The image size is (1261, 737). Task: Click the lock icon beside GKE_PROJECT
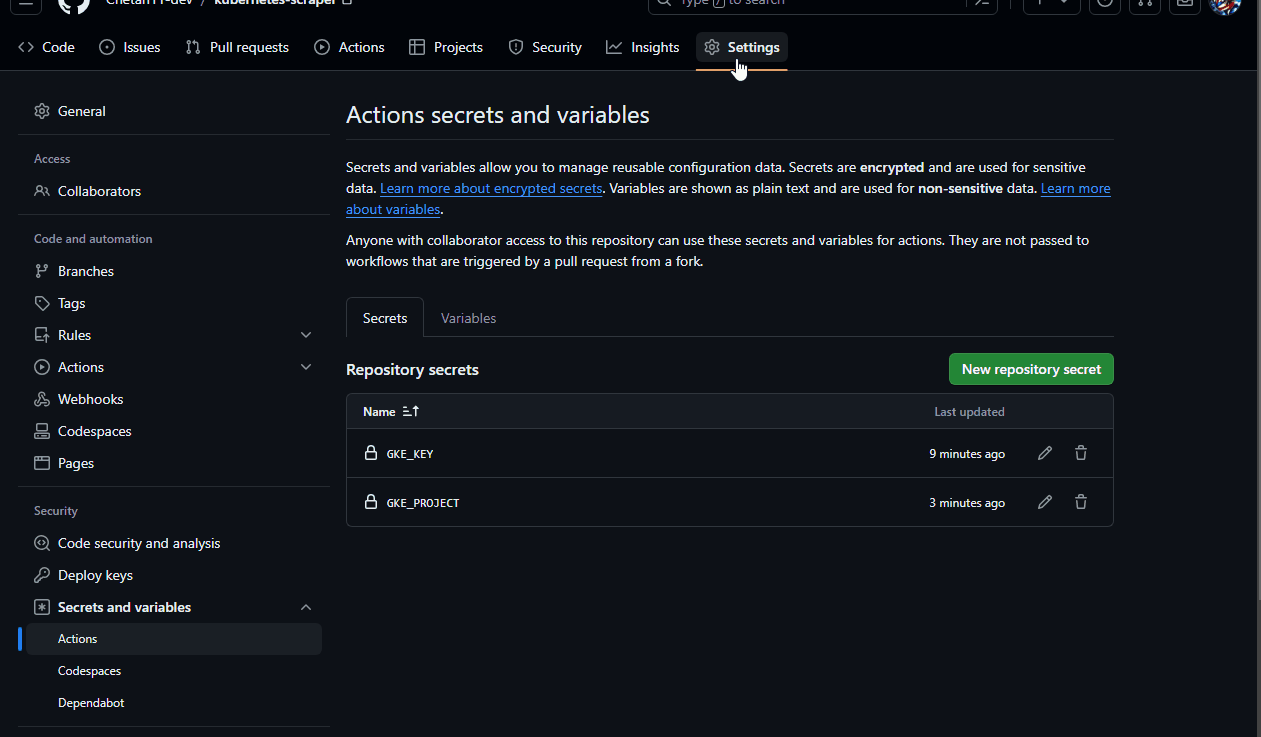(371, 502)
